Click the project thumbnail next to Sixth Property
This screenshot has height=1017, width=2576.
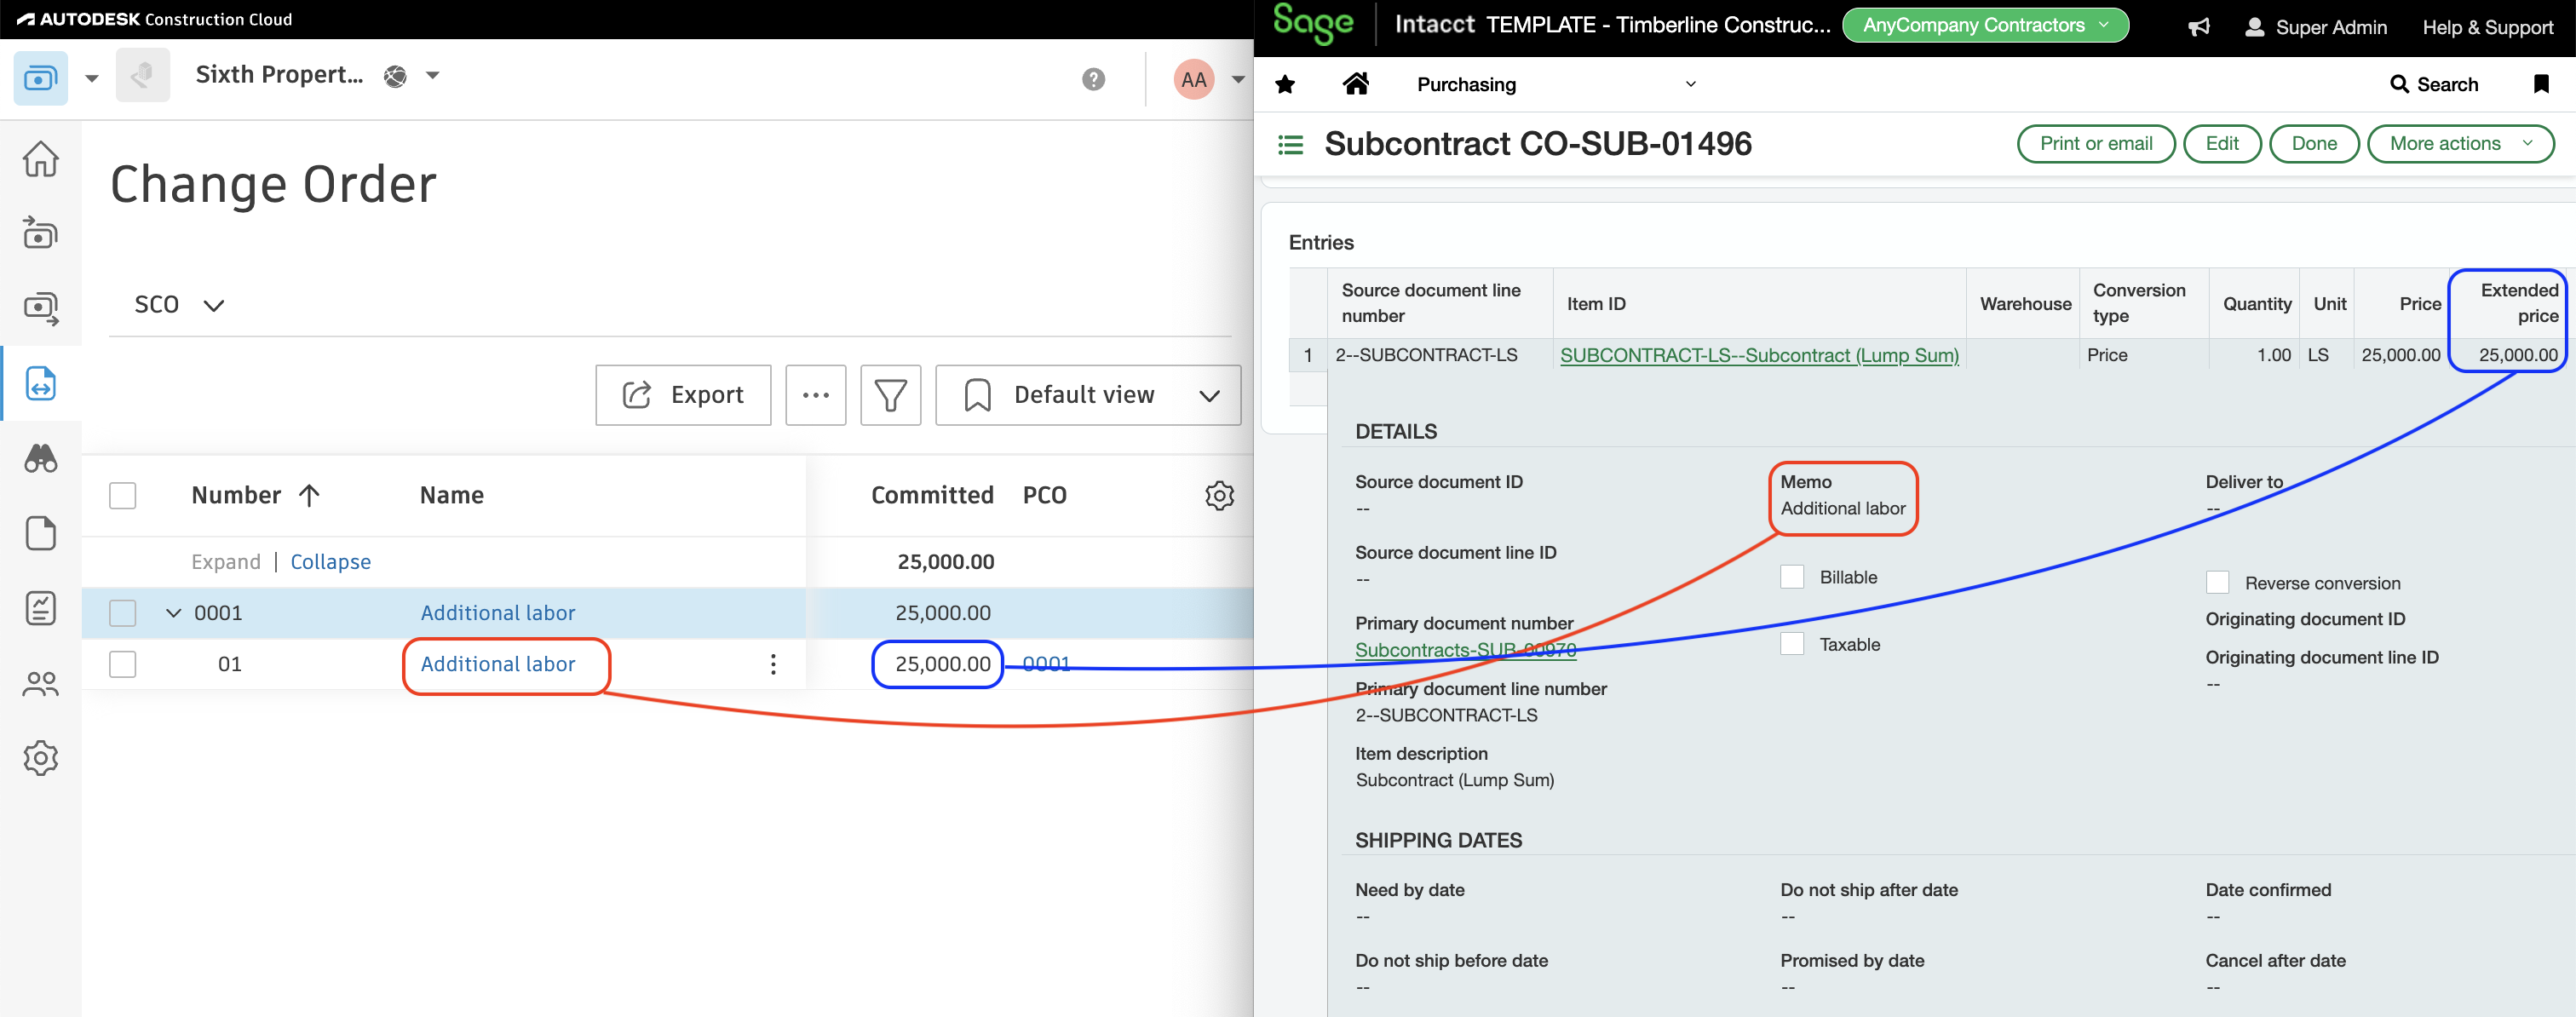142,75
